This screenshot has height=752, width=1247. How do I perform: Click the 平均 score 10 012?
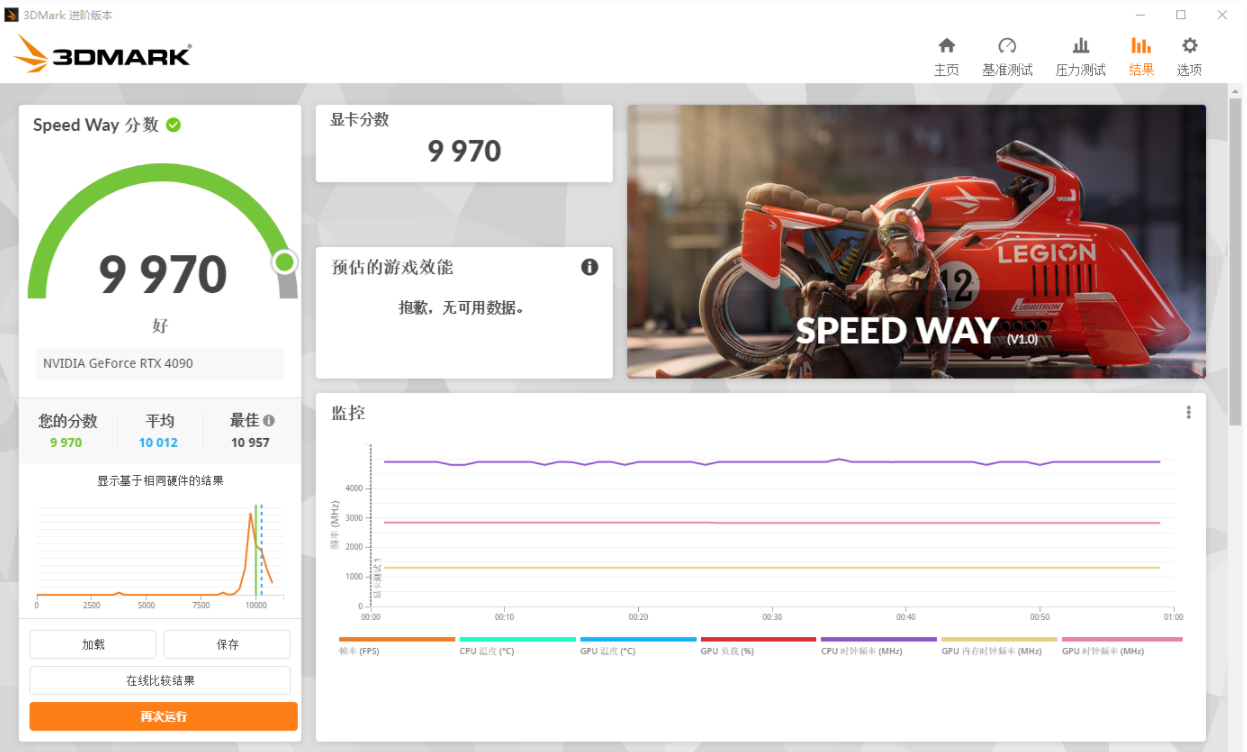pyautogui.click(x=158, y=442)
